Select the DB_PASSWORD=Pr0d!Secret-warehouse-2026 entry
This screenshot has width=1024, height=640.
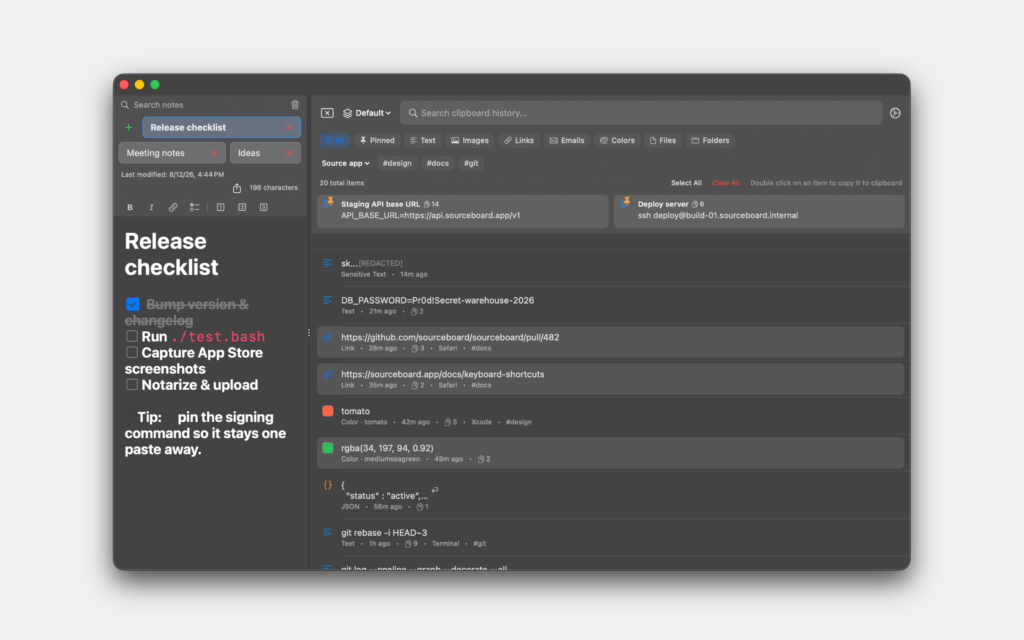pos(612,305)
